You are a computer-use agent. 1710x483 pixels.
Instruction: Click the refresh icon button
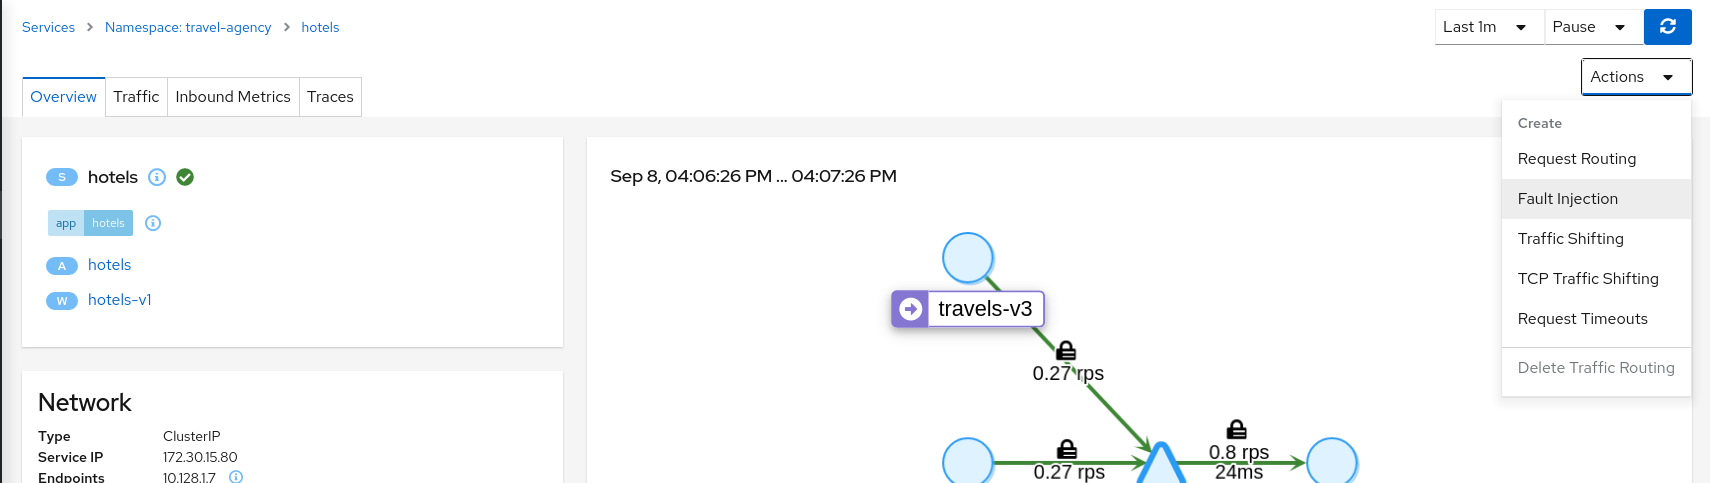1667,27
